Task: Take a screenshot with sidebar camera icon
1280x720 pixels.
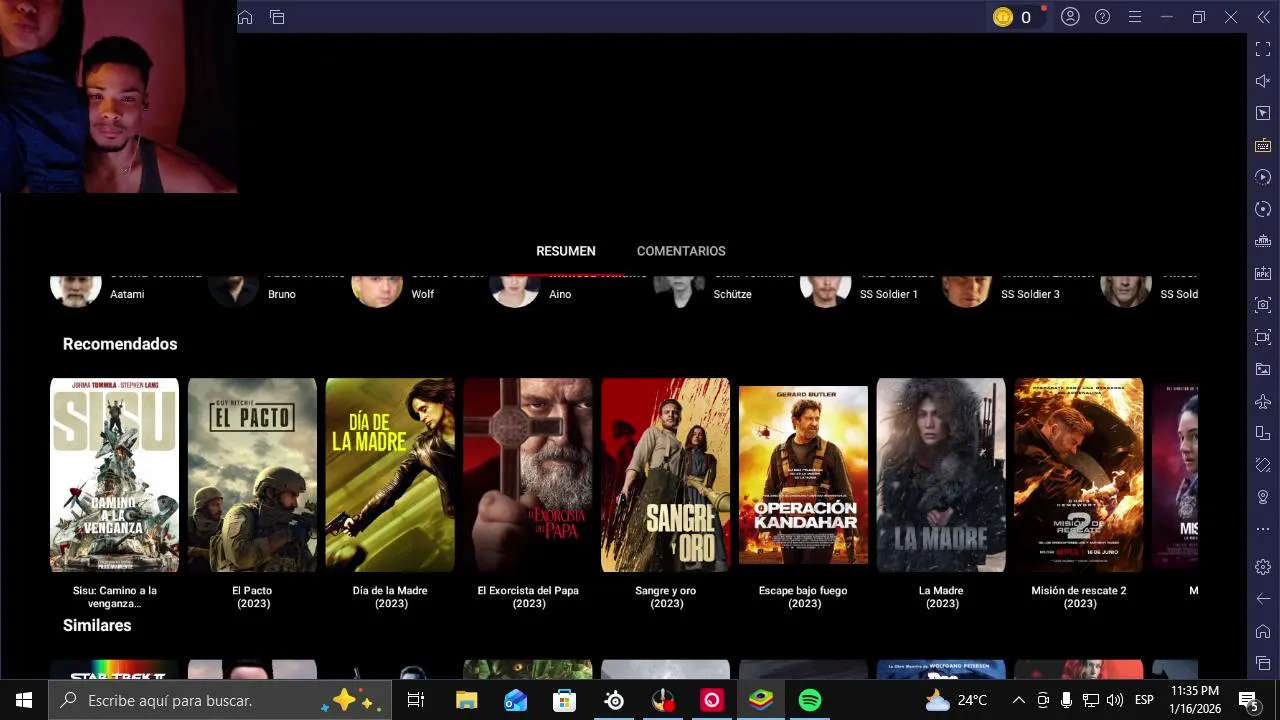Action: click(x=1263, y=305)
